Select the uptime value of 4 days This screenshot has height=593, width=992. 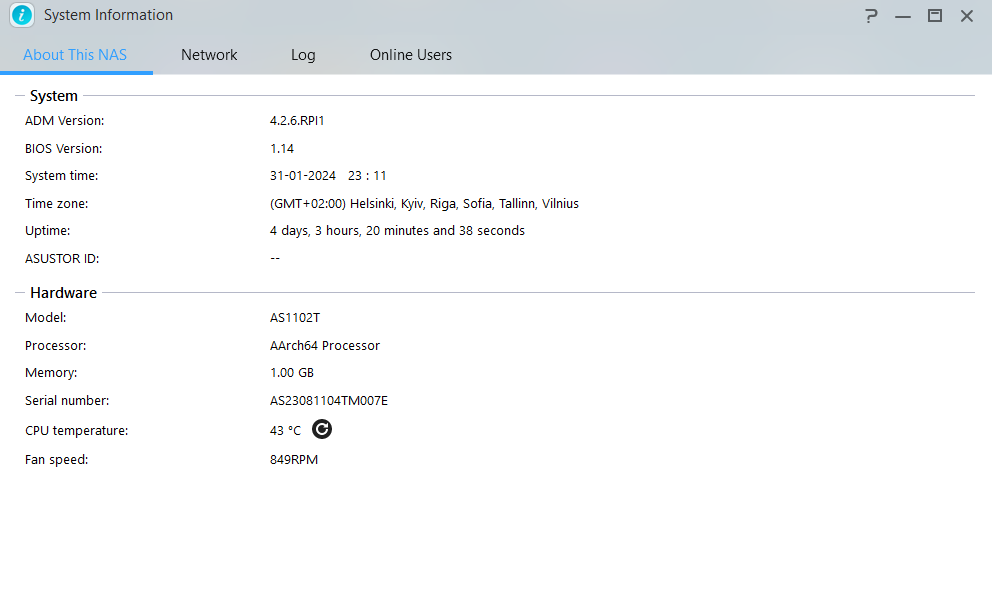pos(397,231)
